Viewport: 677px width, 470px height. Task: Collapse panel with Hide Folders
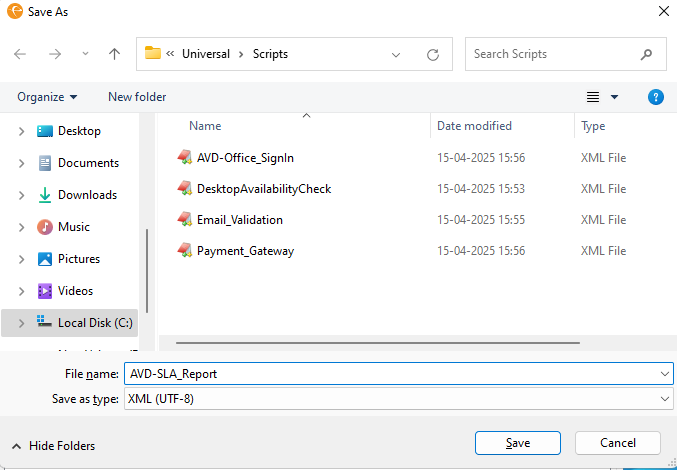(x=54, y=446)
